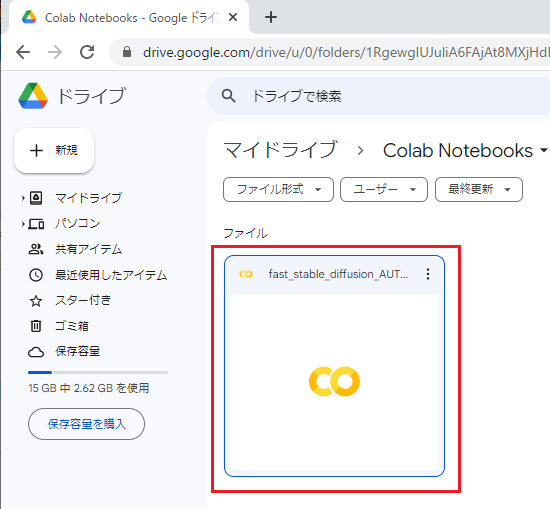Image resolution: width=550 pixels, height=509 pixels.
Task: Open the ユーザー filter dropdown
Action: click(384, 189)
